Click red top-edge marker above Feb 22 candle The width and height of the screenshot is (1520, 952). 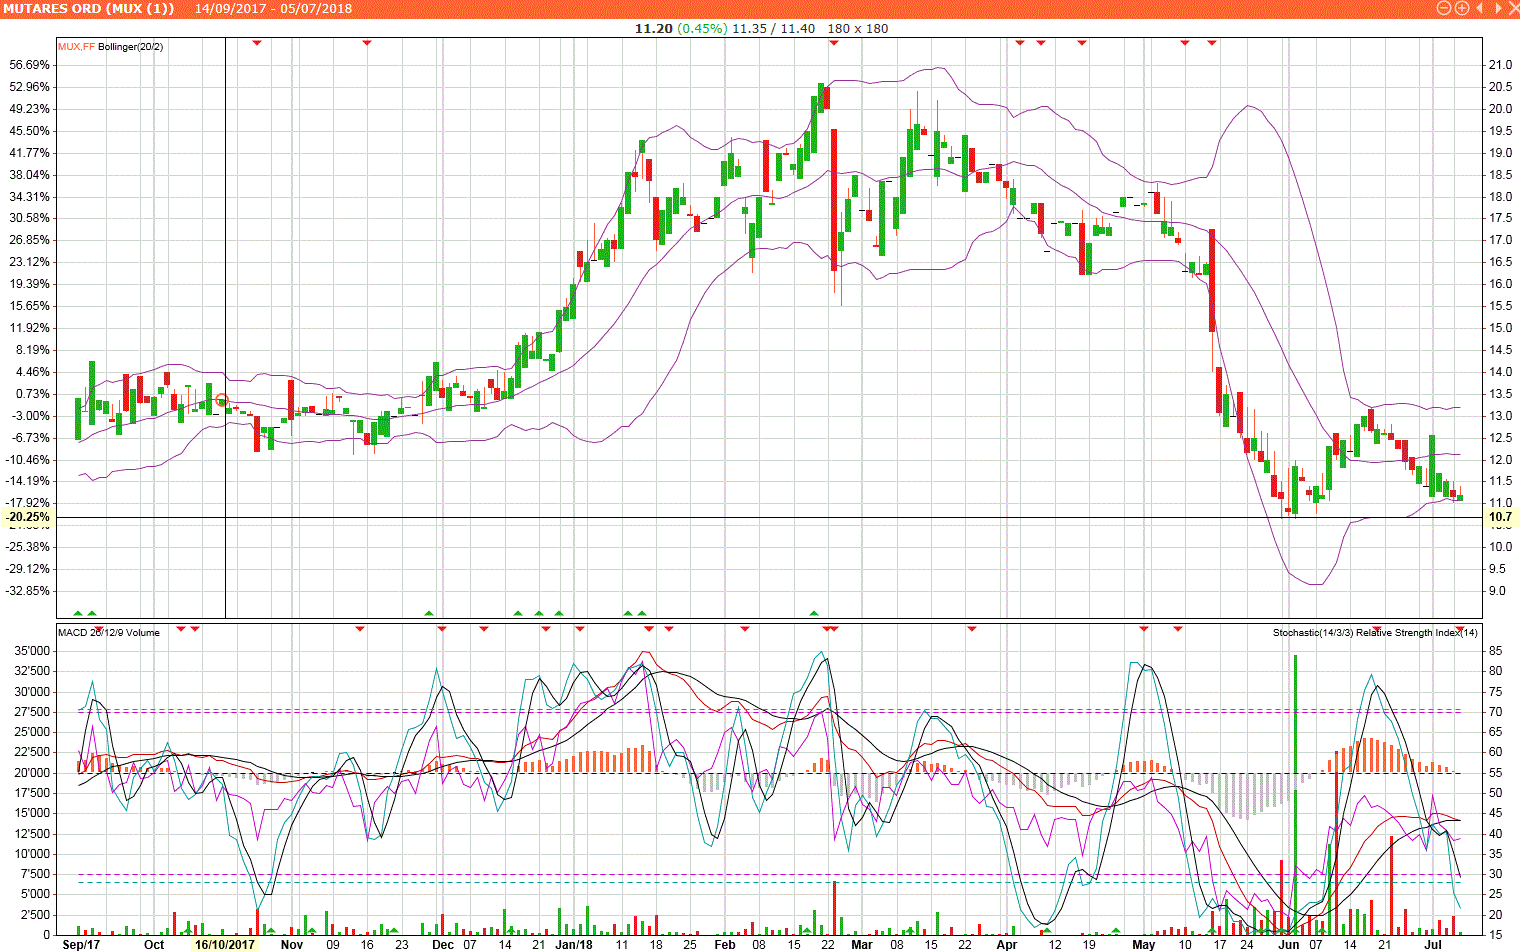tap(834, 42)
